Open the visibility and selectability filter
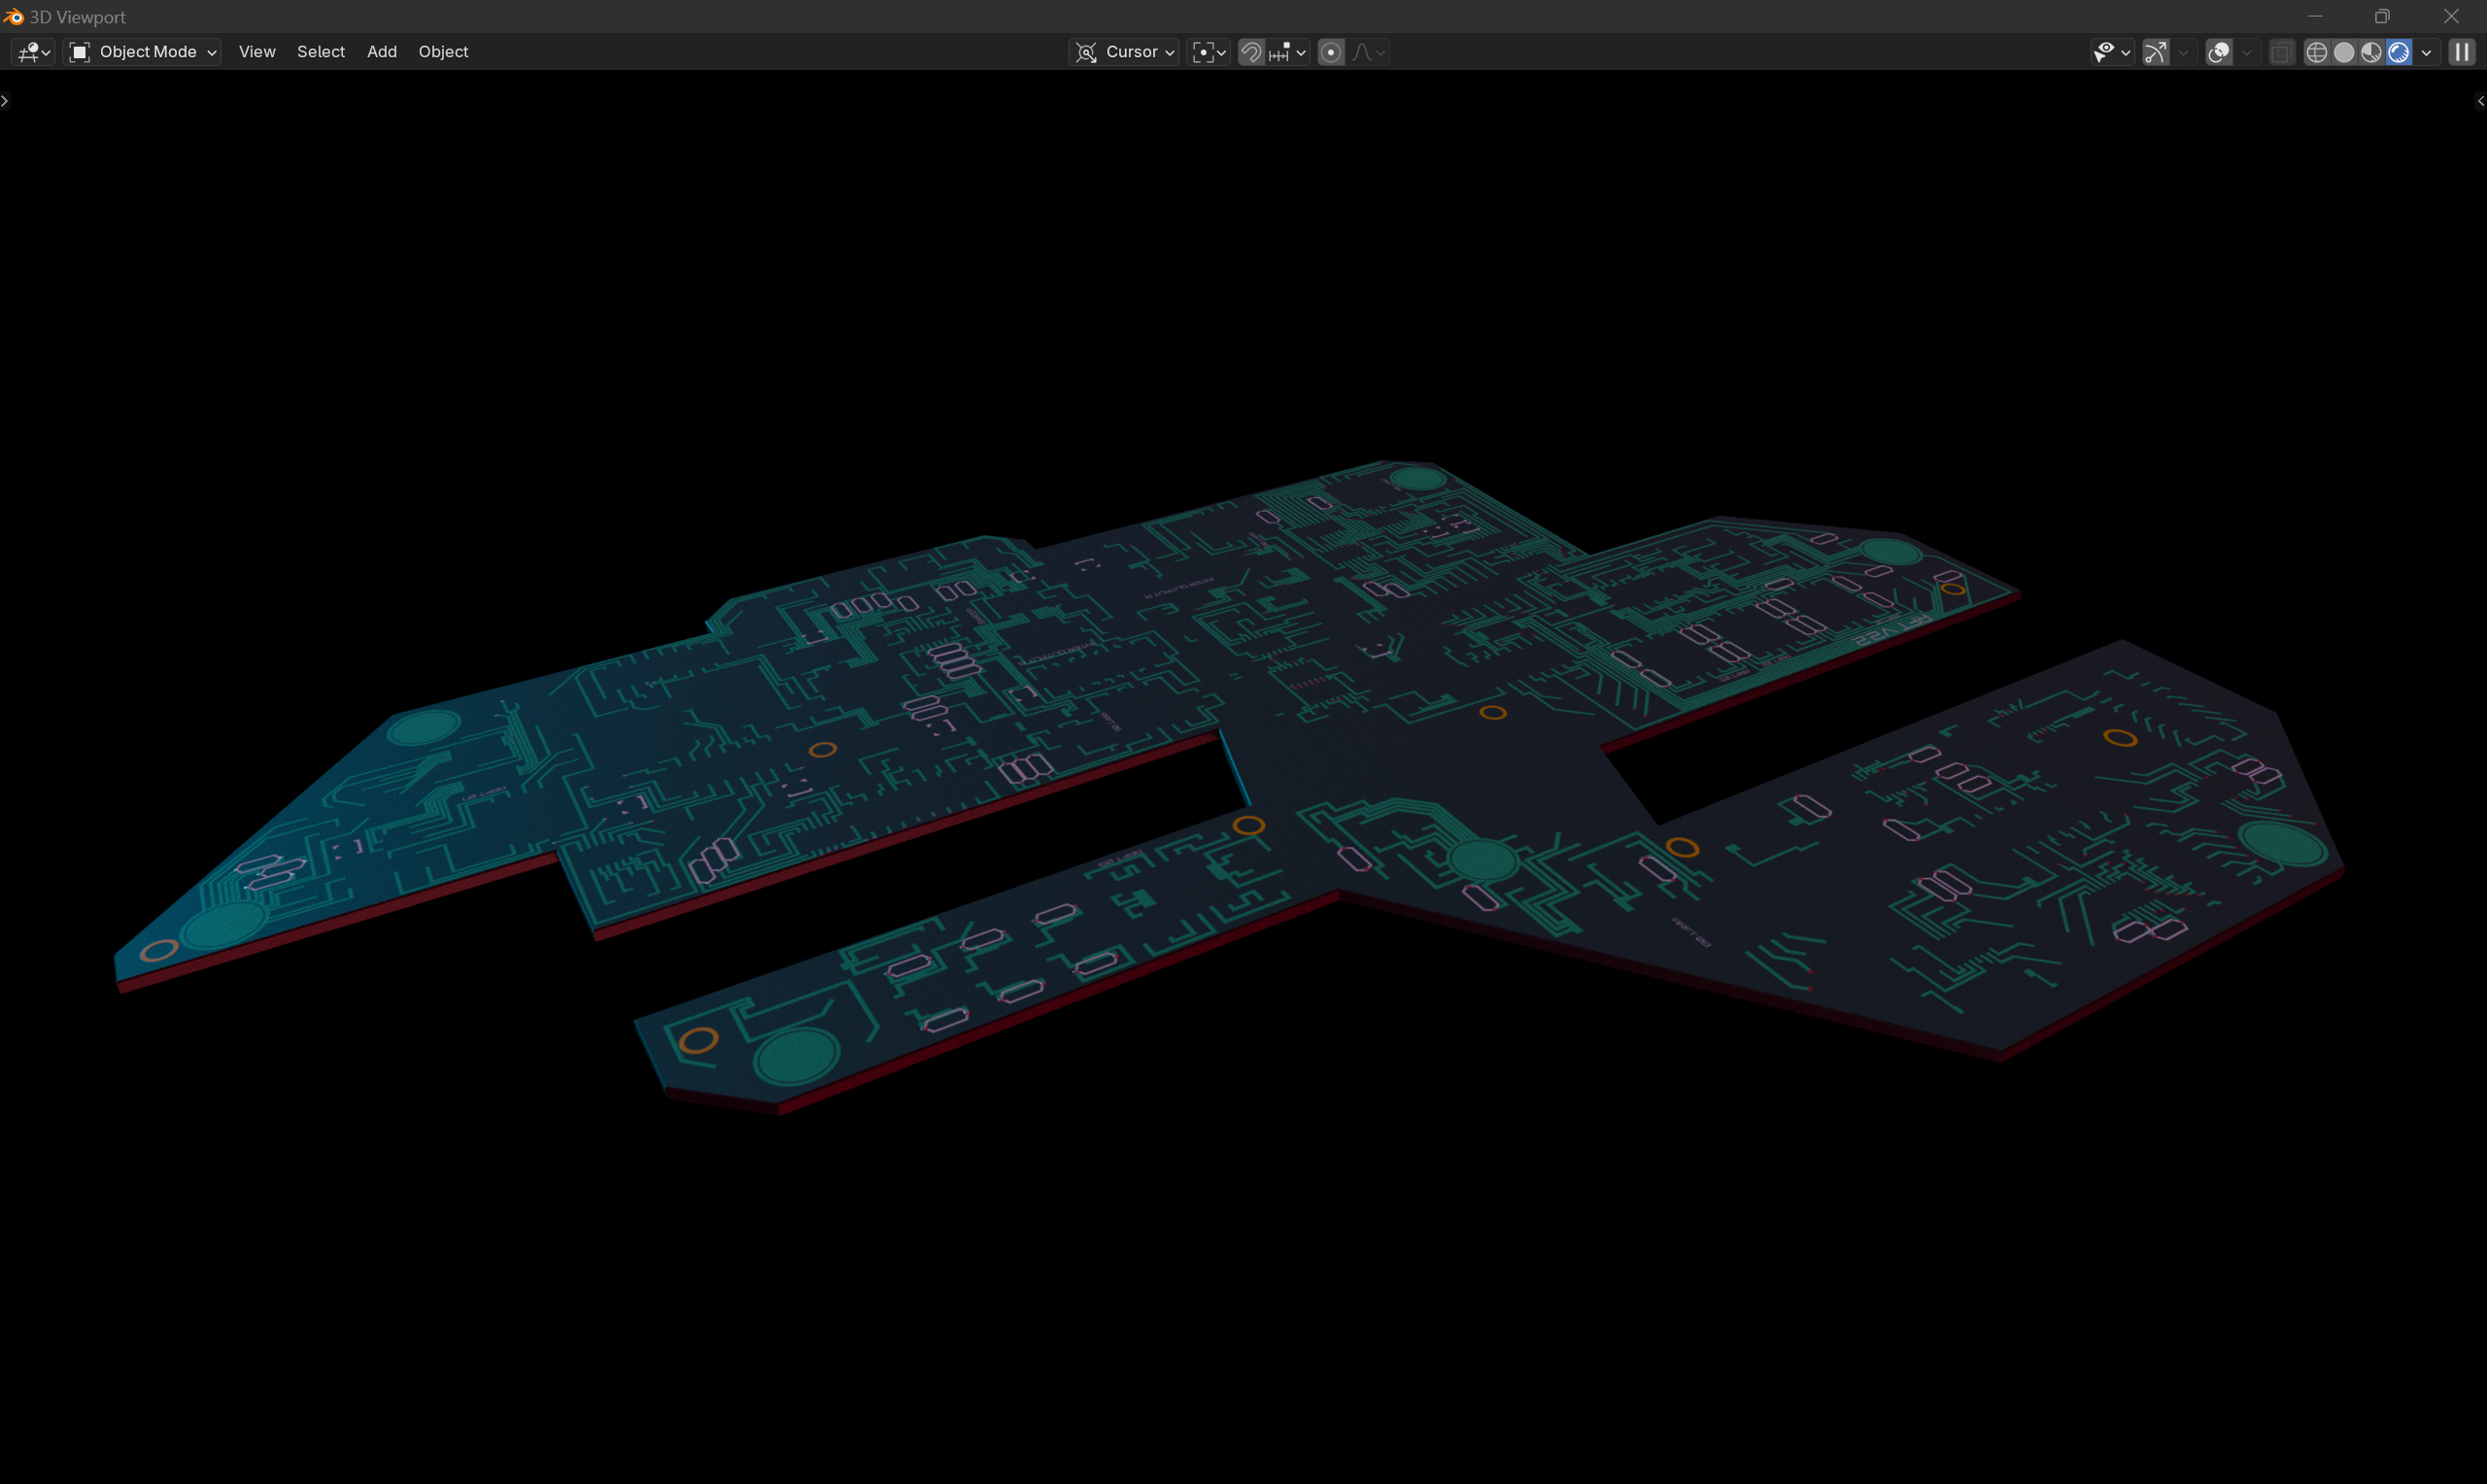2487x1484 pixels. (x=2112, y=52)
